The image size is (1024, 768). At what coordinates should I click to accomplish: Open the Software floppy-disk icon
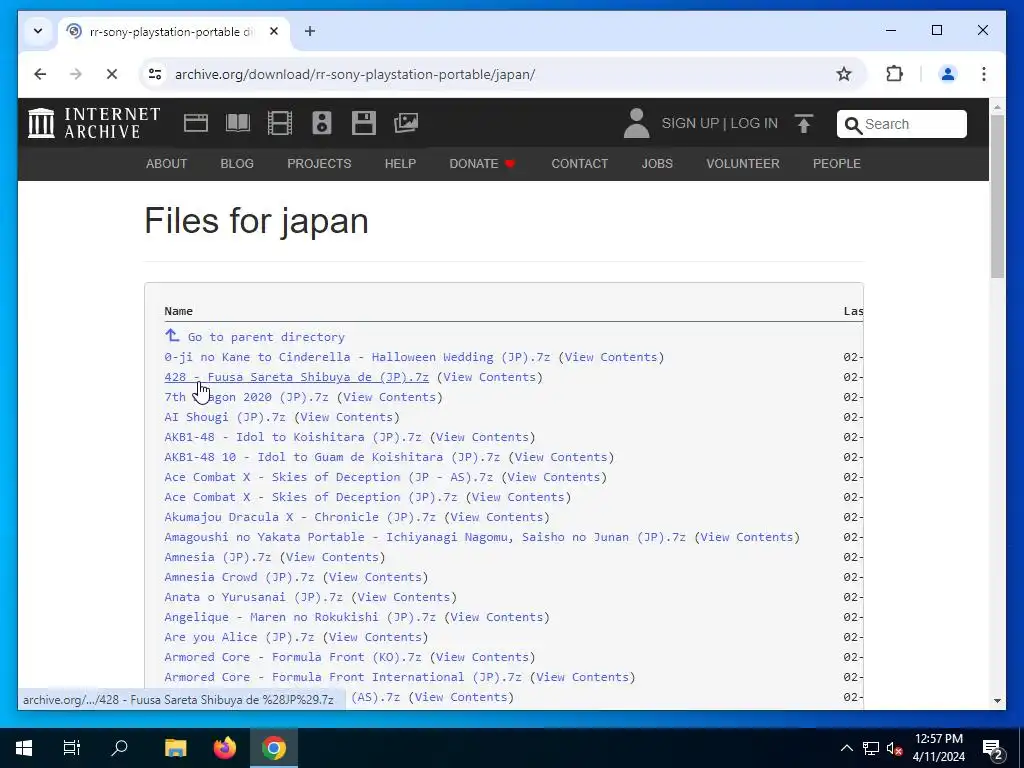coord(364,123)
